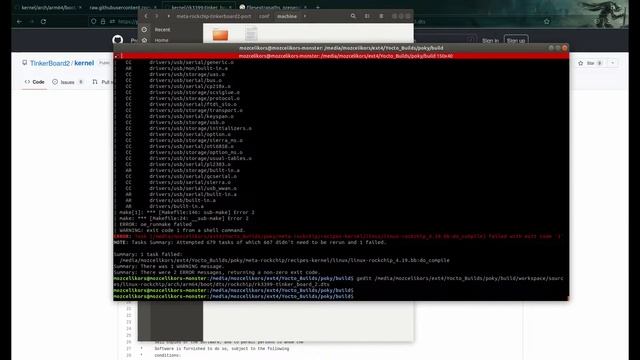640x360 pixels.
Task: Click the bookmark star in the address bar
Action: [x=547, y=21]
